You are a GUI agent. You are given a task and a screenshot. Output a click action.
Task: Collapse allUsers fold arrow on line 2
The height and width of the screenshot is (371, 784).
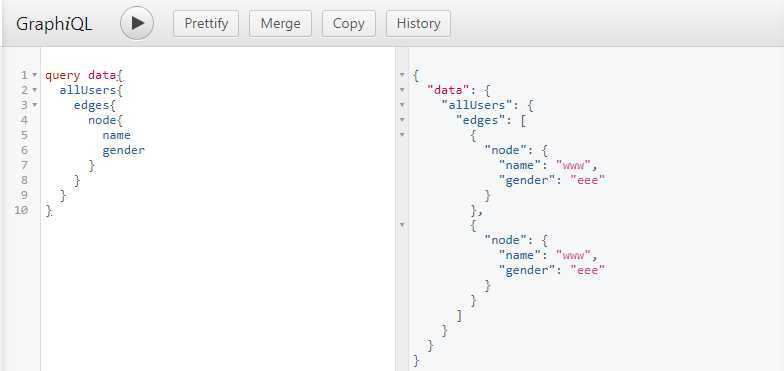coord(34,90)
